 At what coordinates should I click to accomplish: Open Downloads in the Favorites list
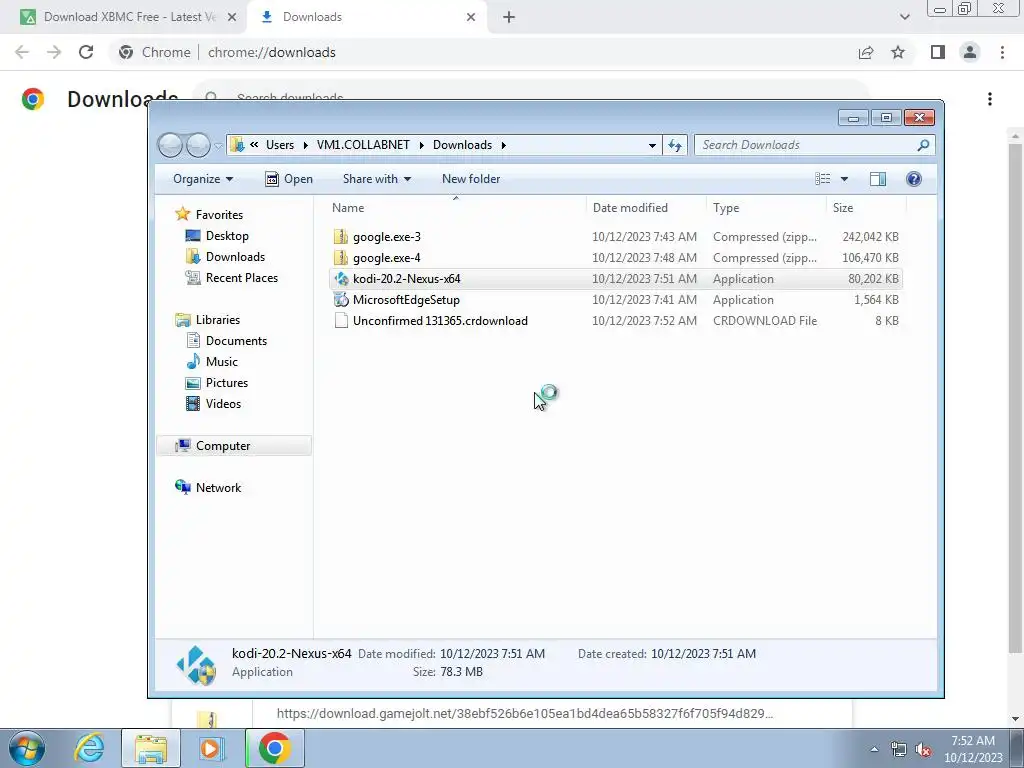(235, 257)
